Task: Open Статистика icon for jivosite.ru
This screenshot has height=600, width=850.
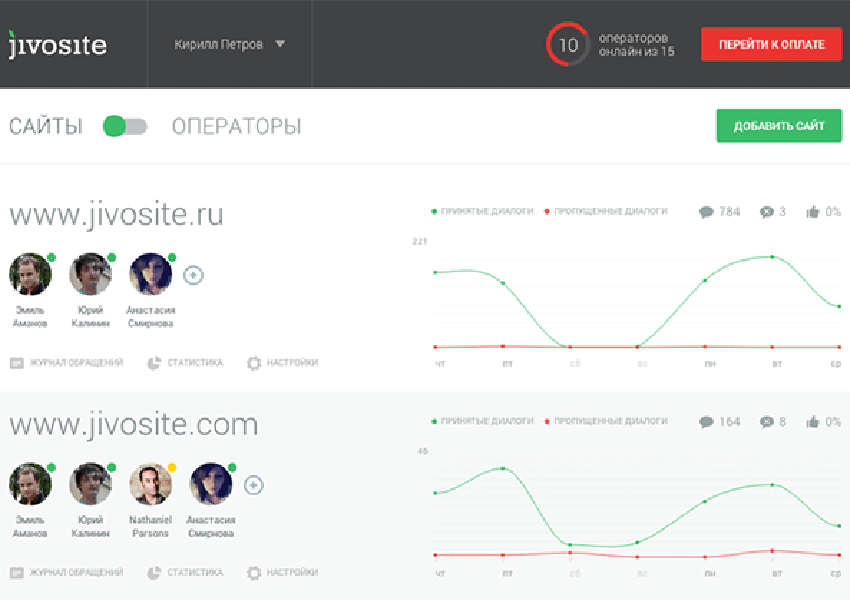Action: pyautogui.click(x=154, y=363)
